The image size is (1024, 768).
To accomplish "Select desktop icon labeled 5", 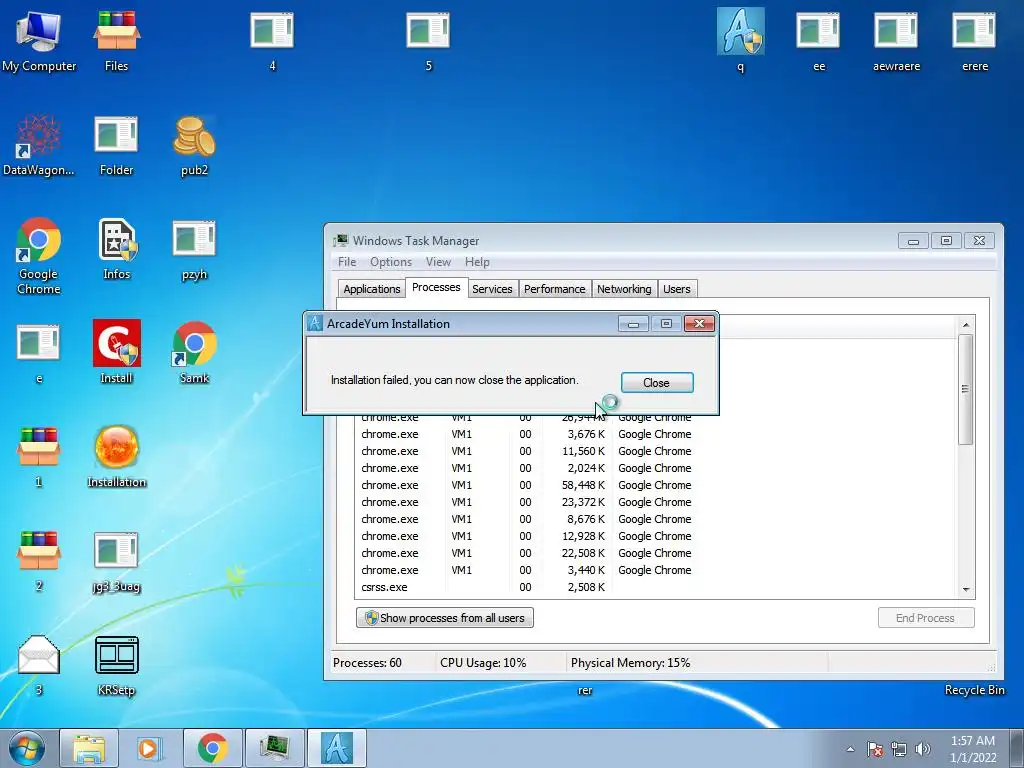I will tap(428, 41).
